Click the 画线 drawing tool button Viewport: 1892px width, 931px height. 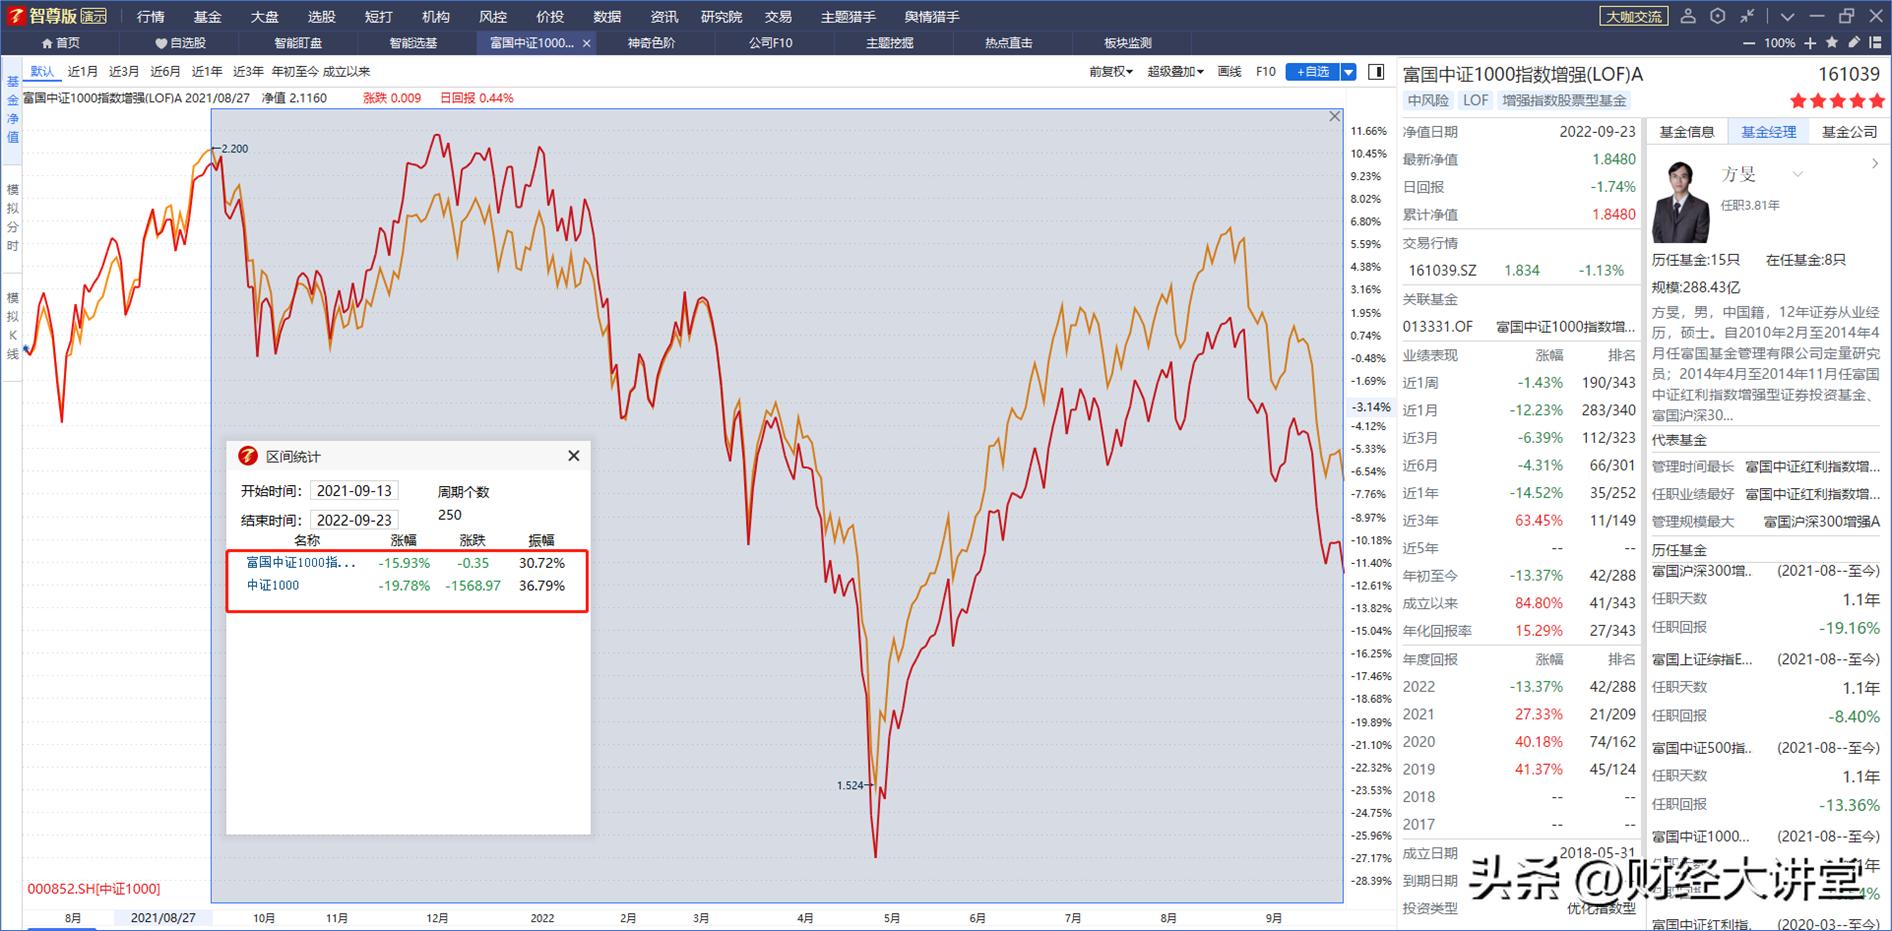coord(1229,71)
